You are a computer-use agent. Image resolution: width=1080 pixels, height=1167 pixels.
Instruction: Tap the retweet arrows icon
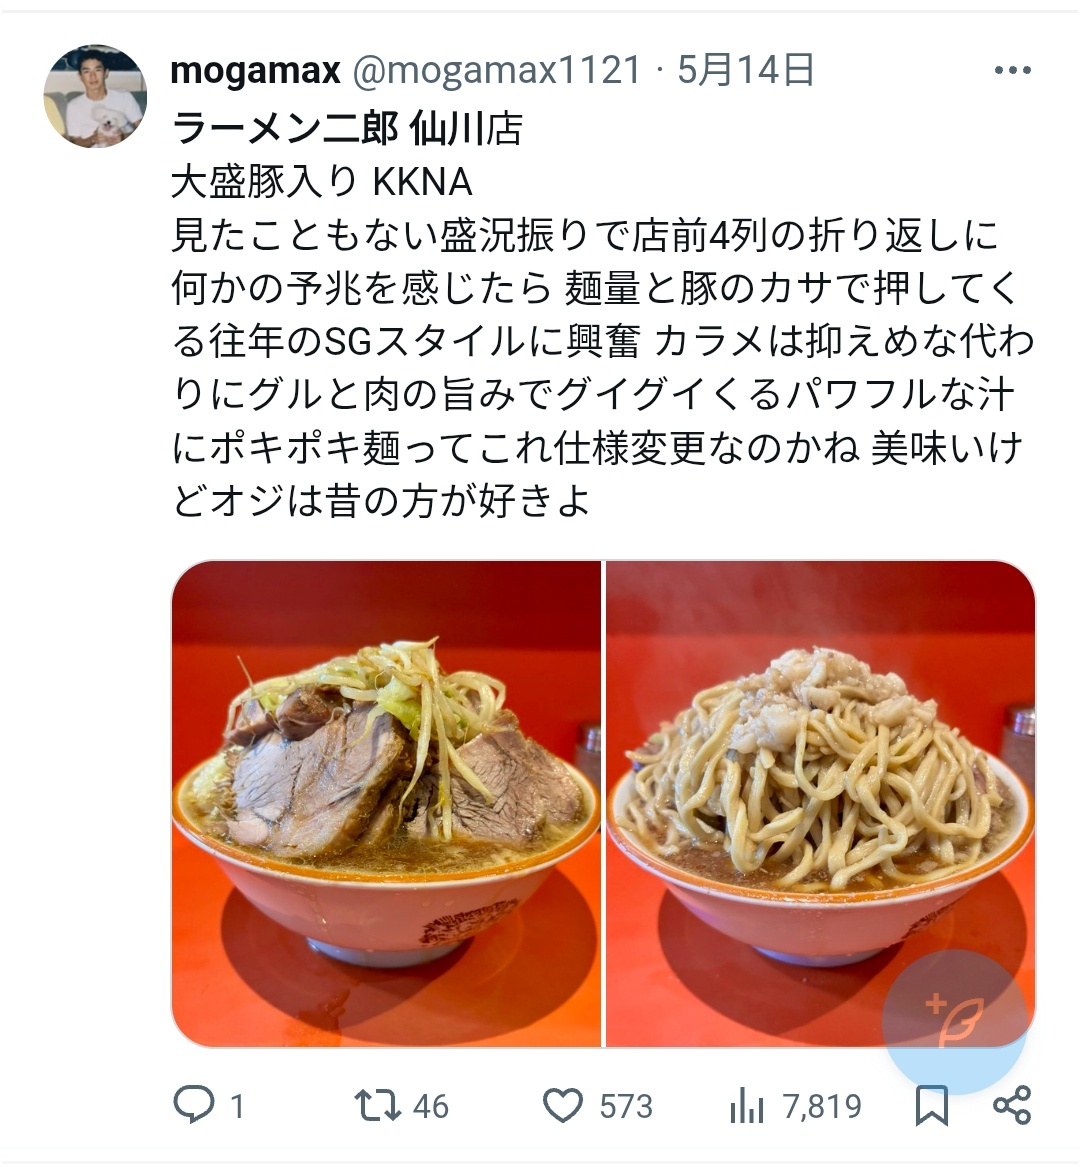tap(377, 1105)
